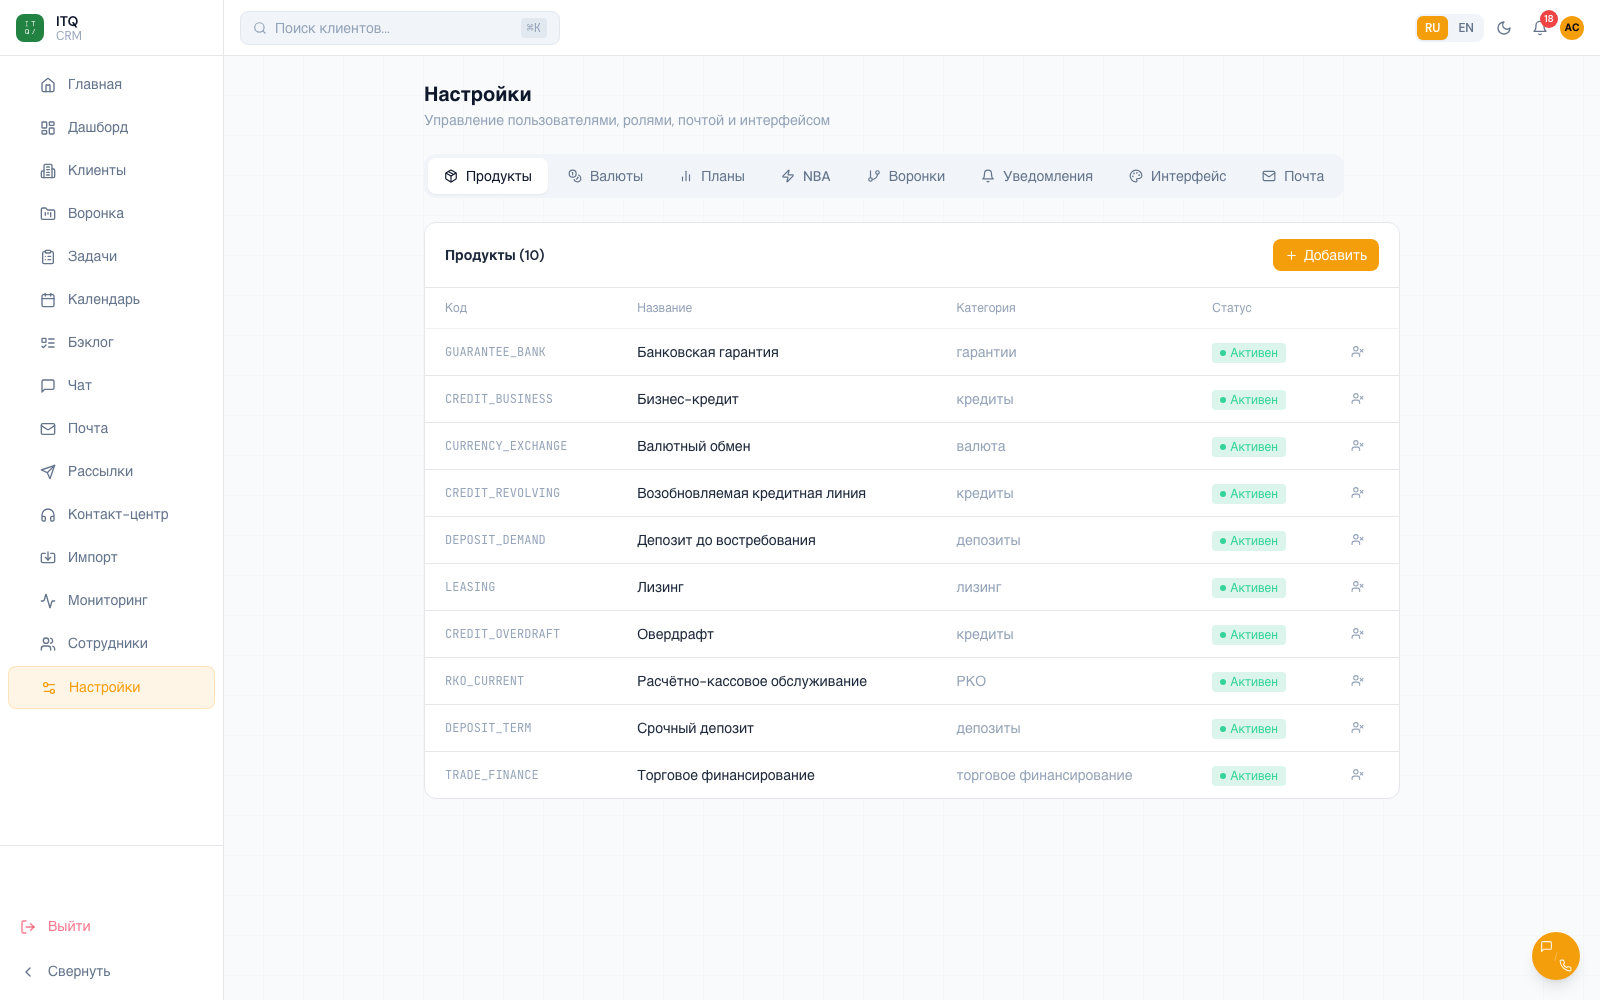Image resolution: width=1600 pixels, height=1000 pixels.
Task: Click user icon in CREDIT_BUSINESS row
Action: [x=1357, y=399]
